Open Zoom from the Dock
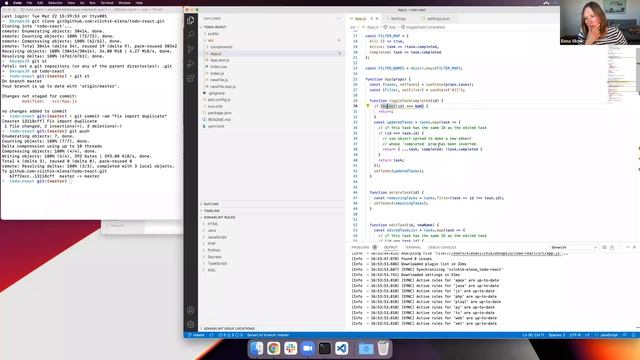This screenshot has width=640, height=360. [x=308, y=348]
